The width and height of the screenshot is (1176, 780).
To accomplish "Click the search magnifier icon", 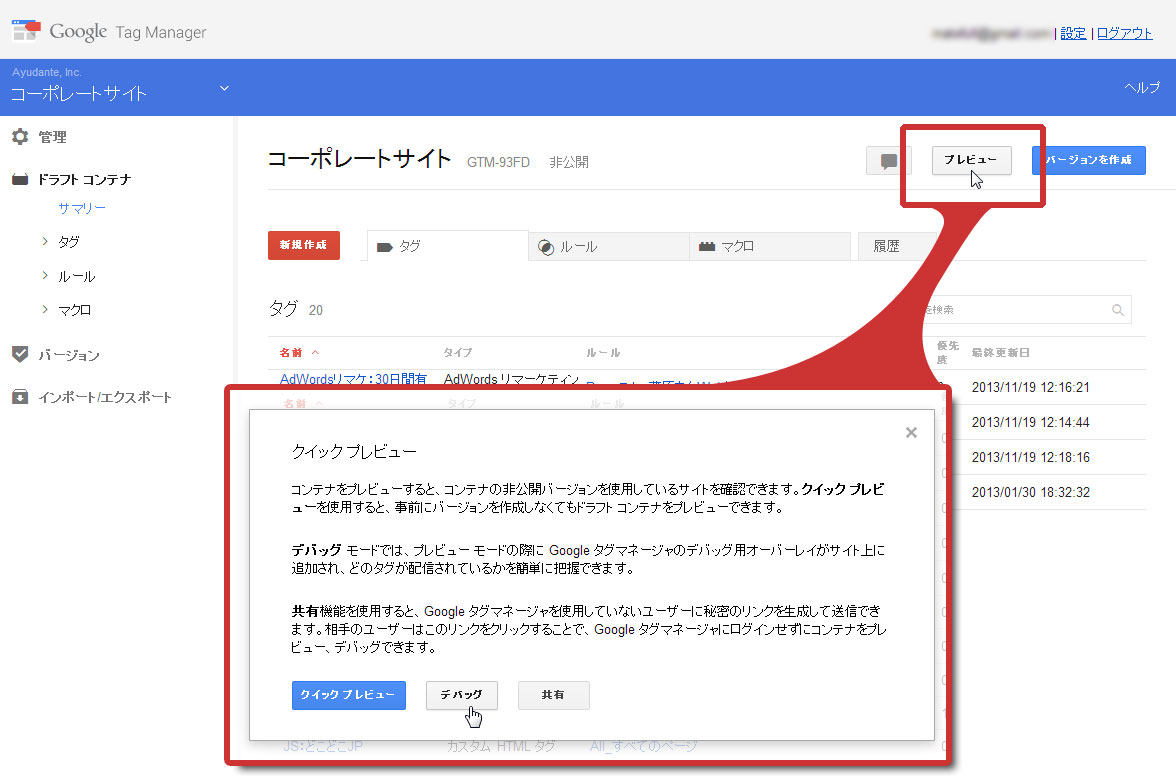I will pyautogui.click(x=1118, y=310).
